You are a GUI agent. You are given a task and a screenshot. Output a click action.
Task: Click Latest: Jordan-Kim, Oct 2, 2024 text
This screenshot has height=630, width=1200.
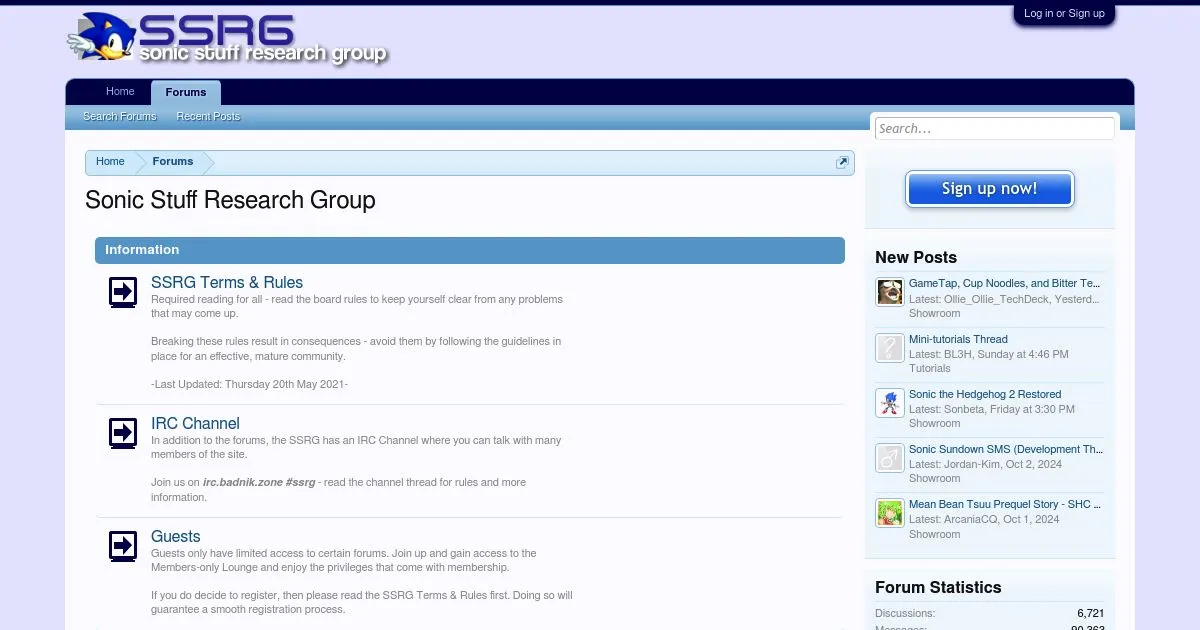point(985,464)
